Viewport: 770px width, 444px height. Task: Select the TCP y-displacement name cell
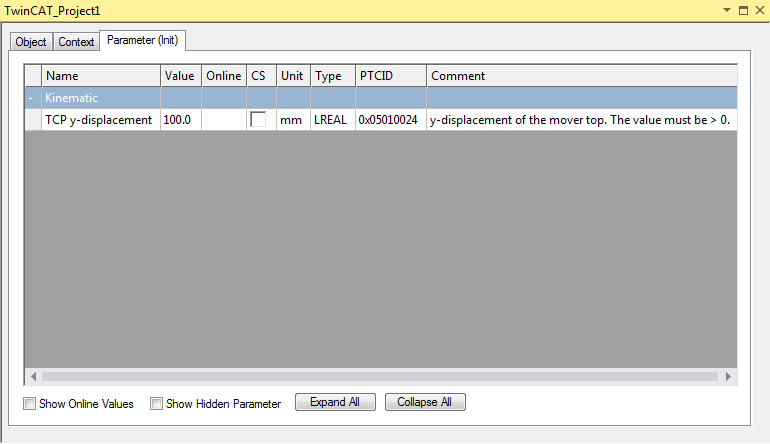(101, 120)
